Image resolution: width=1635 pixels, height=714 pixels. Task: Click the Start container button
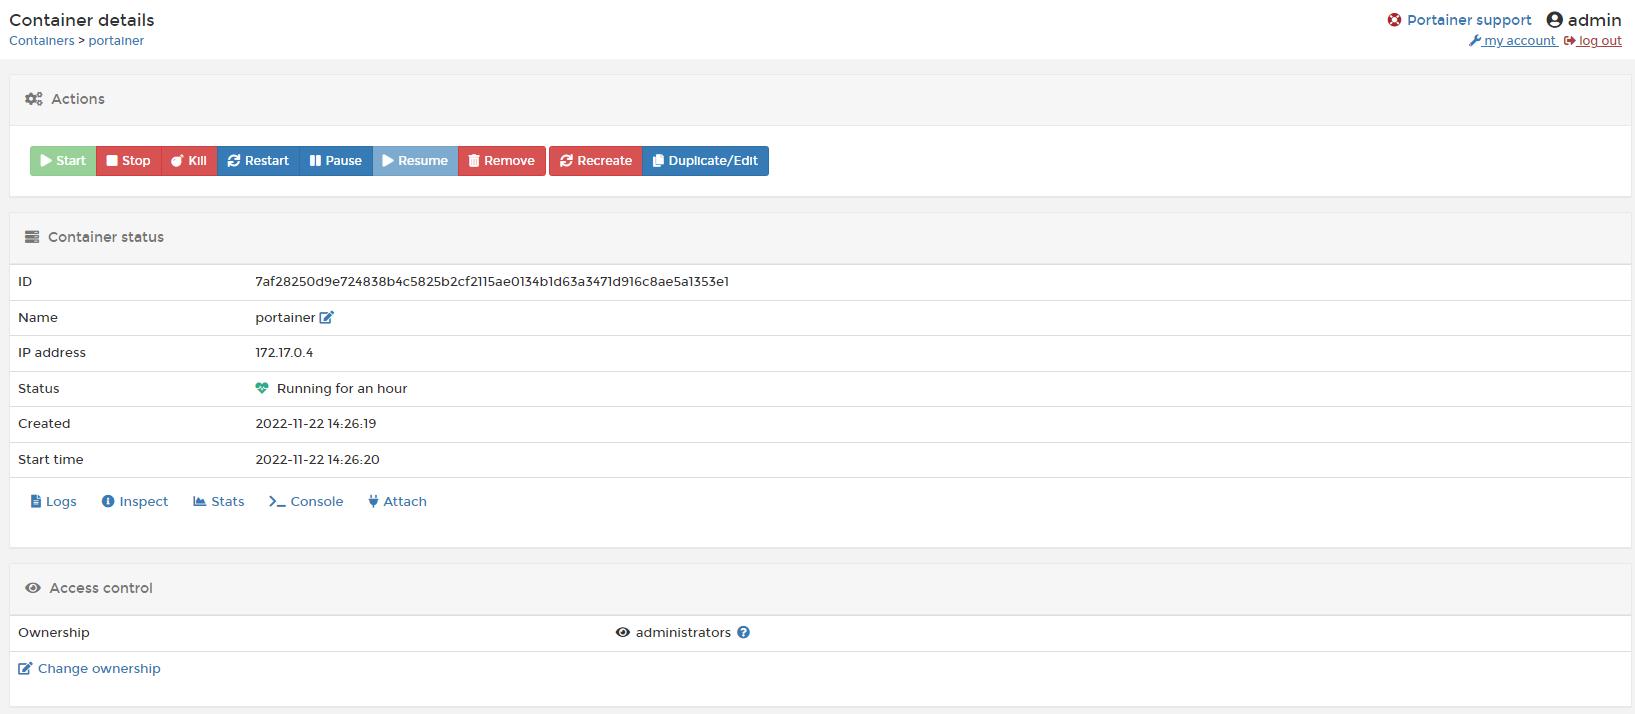[x=63, y=161]
